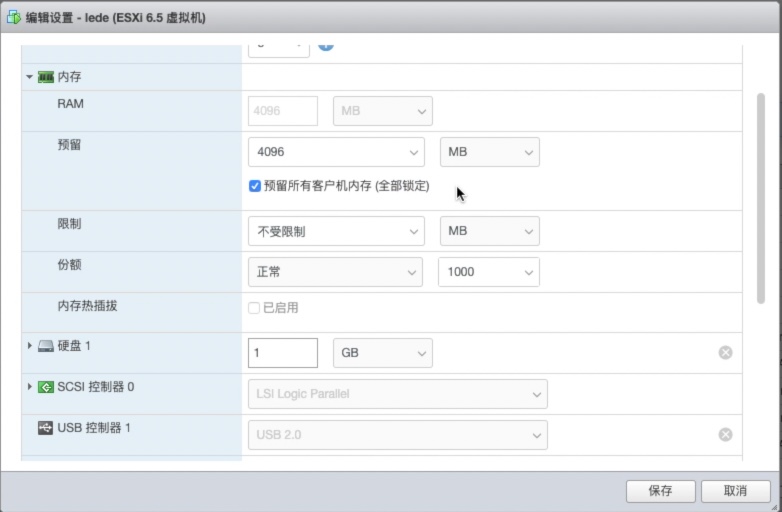The width and height of the screenshot is (782, 512).
Task: Uncheck reserve all guest memory checkbox
Action: tap(255, 186)
